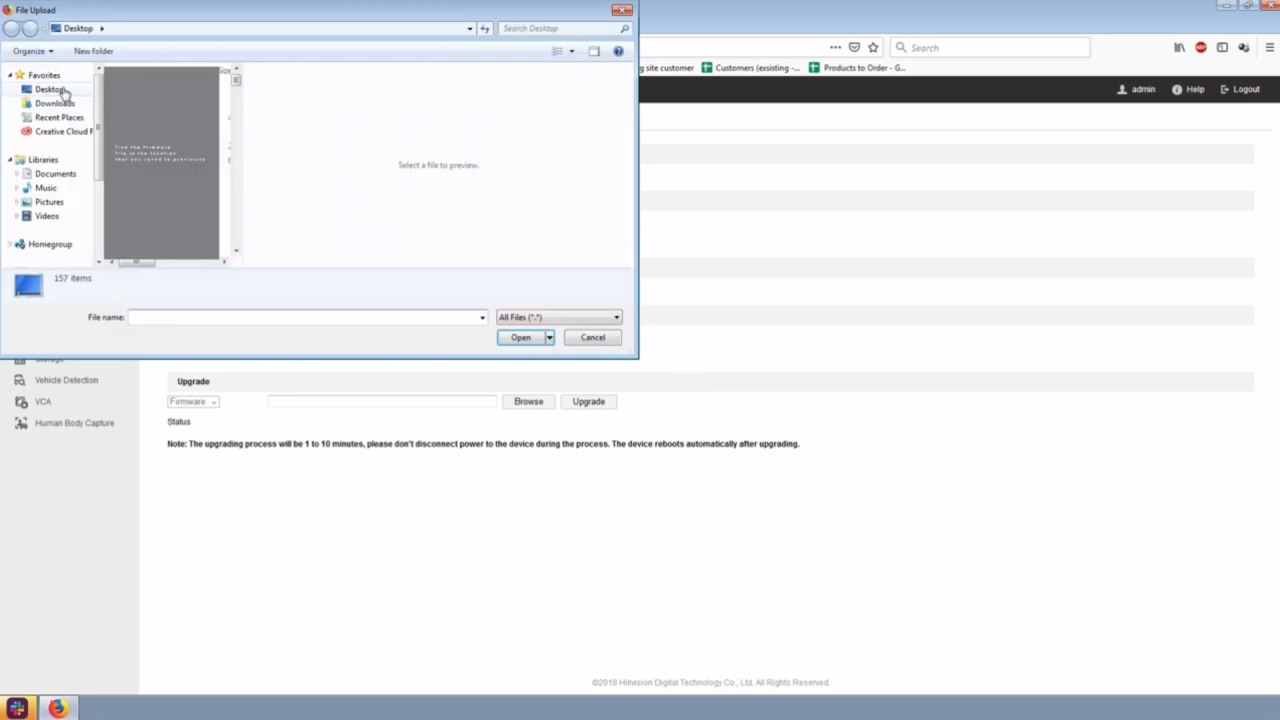Open the All Files type dropdown
Screen dimensions: 1280x720
point(558,317)
